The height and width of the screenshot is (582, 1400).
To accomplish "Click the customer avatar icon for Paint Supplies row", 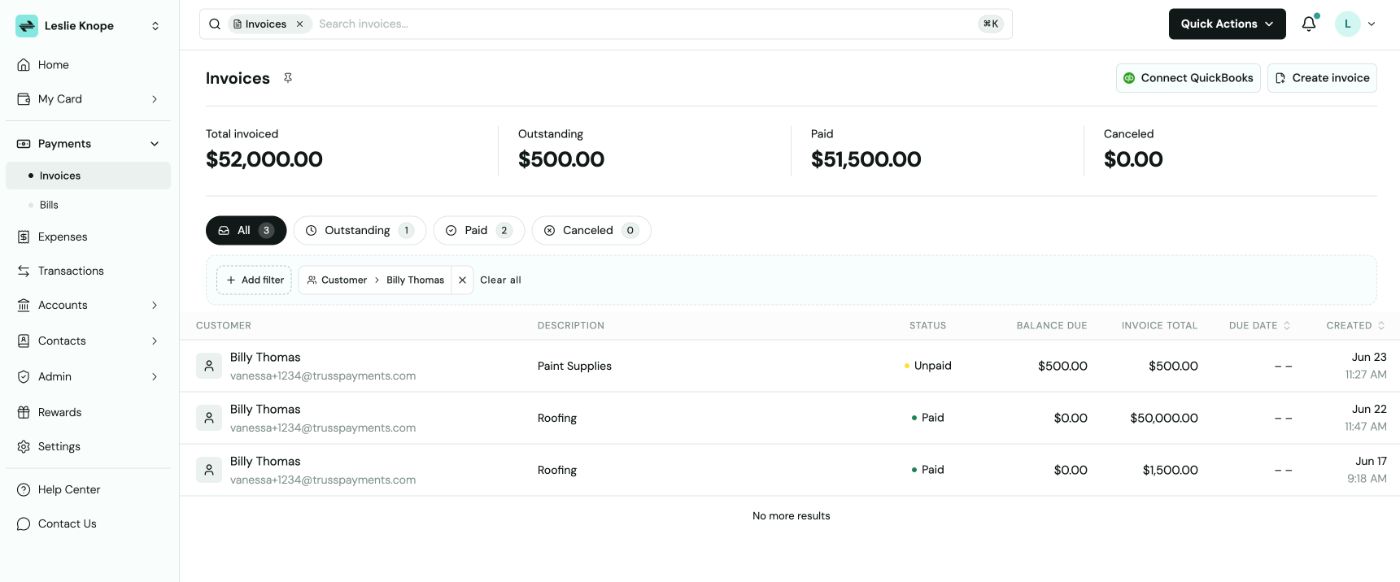I will 209,366.
